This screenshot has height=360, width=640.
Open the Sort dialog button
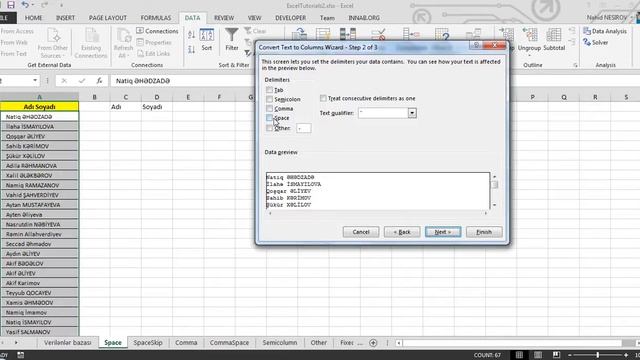coord(207,40)
